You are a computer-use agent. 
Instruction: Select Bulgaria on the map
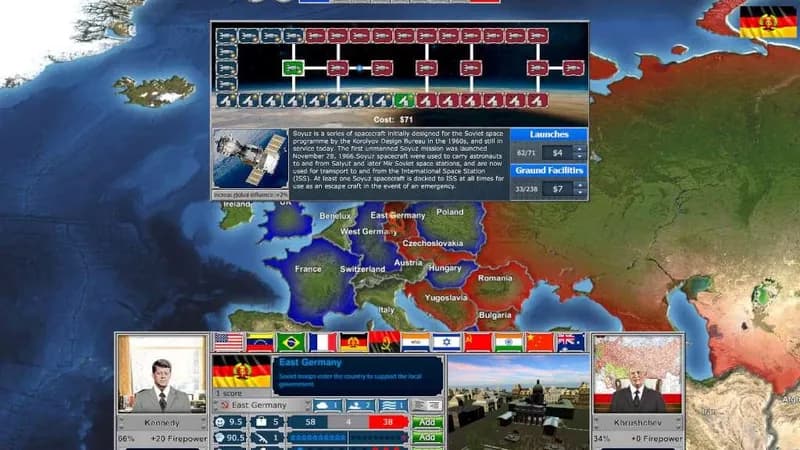click(495, 315)
